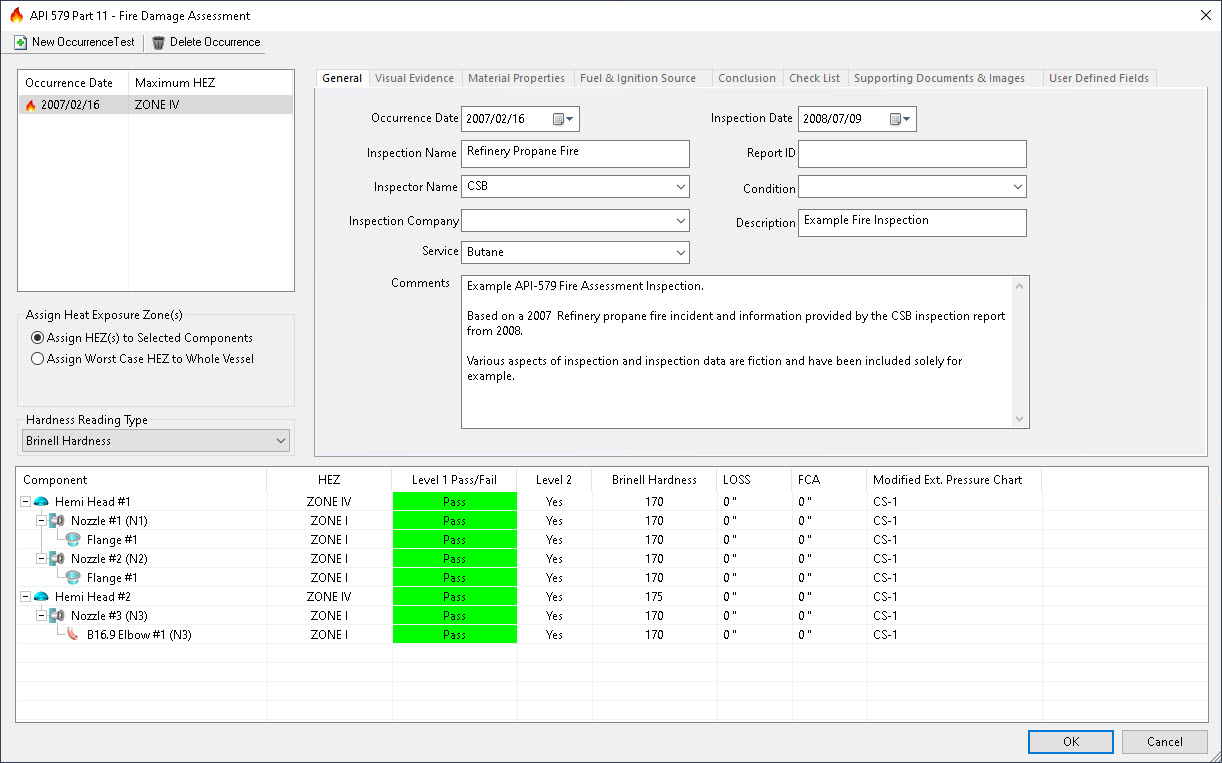Viewport: 1222px width, 763px height.
Task: Click the Nozzle #3 (N3) icon
Action: tap(57, 616)
